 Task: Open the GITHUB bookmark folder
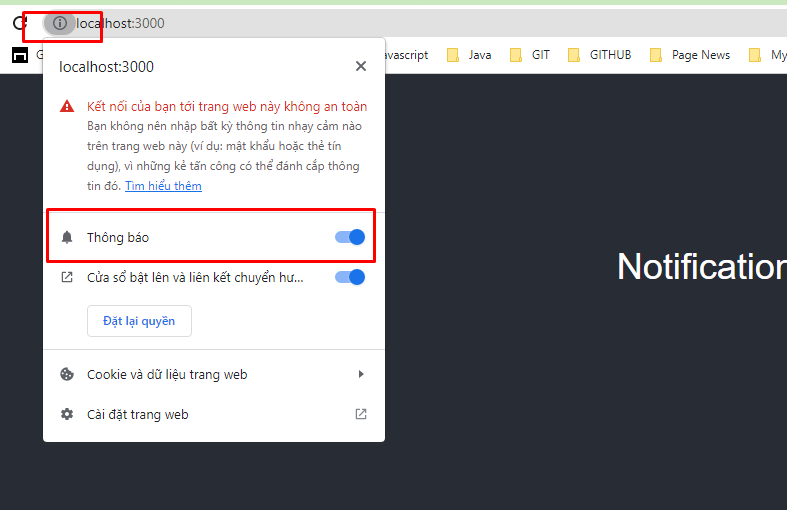(x=599, y=55)
